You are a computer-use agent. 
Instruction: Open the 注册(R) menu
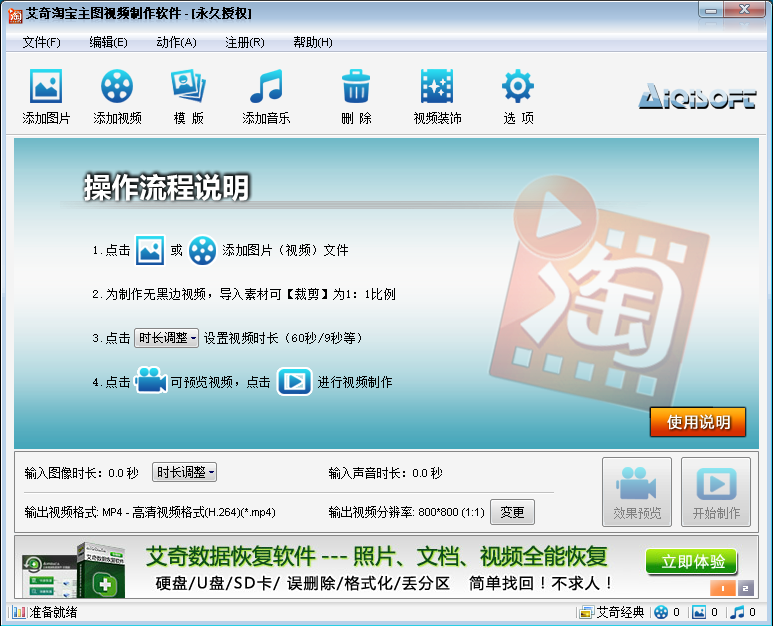245,43
